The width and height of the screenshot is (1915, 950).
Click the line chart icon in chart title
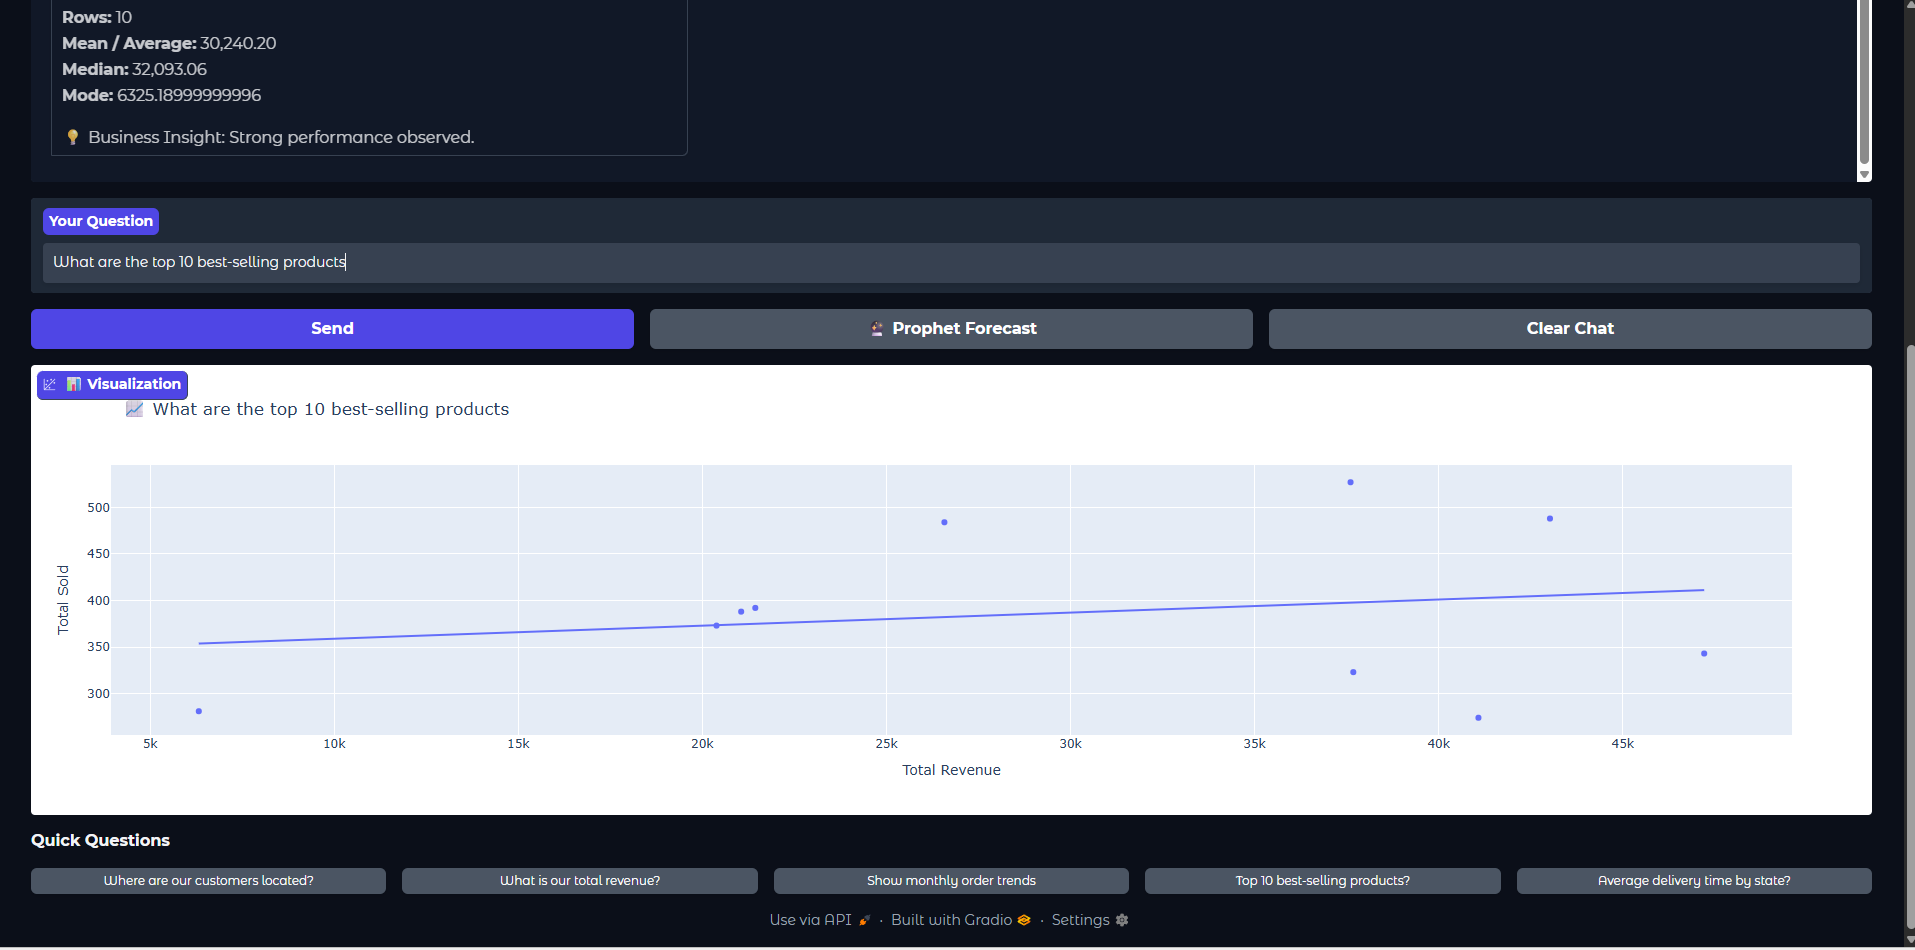click(x=135, y=410)
